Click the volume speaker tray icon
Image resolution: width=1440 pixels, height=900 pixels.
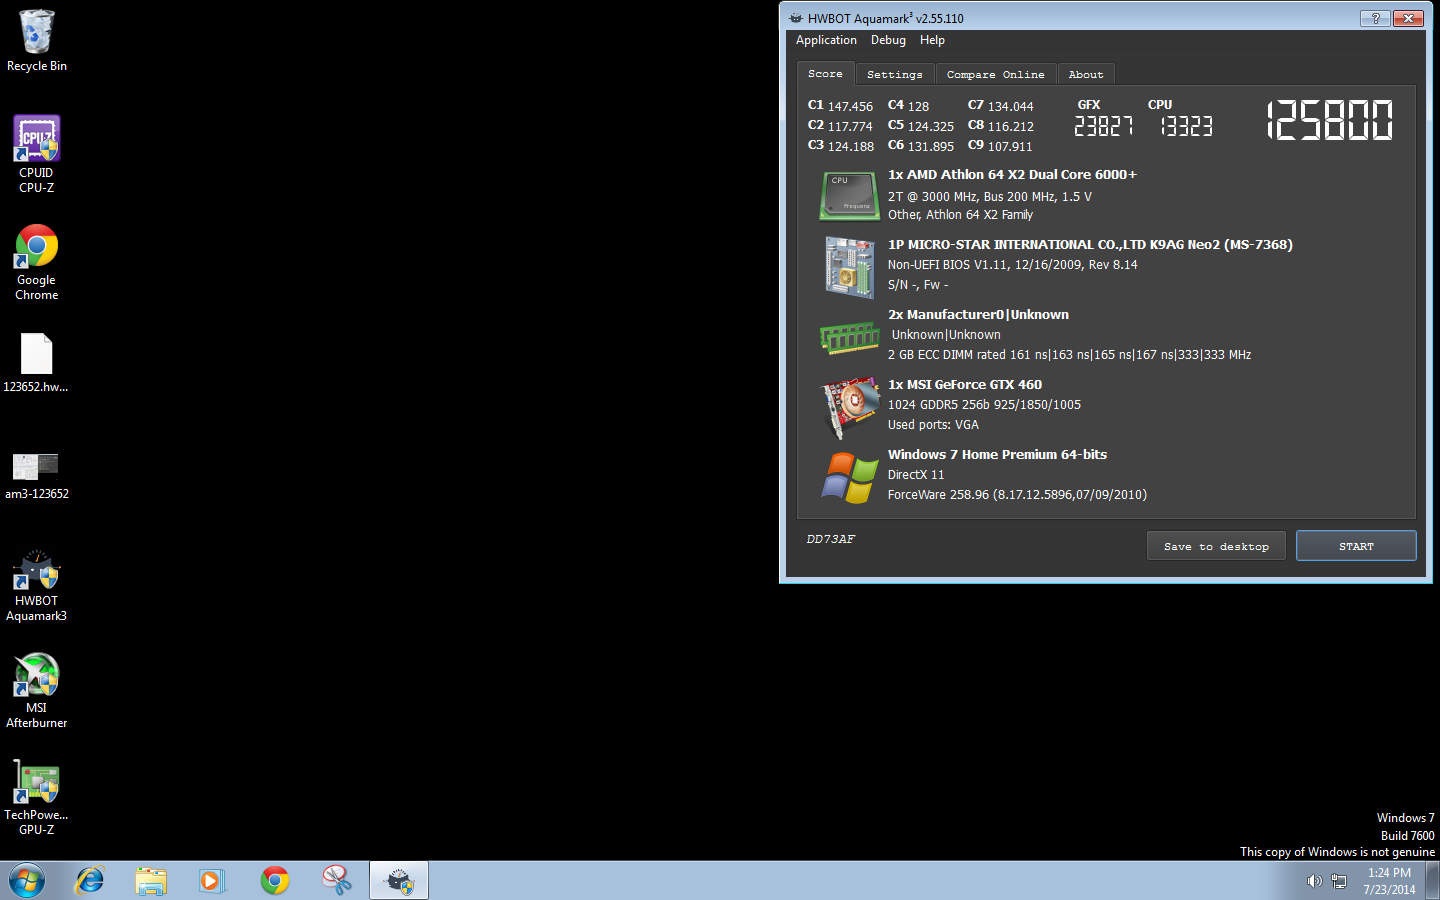[x=1314, y=881]
